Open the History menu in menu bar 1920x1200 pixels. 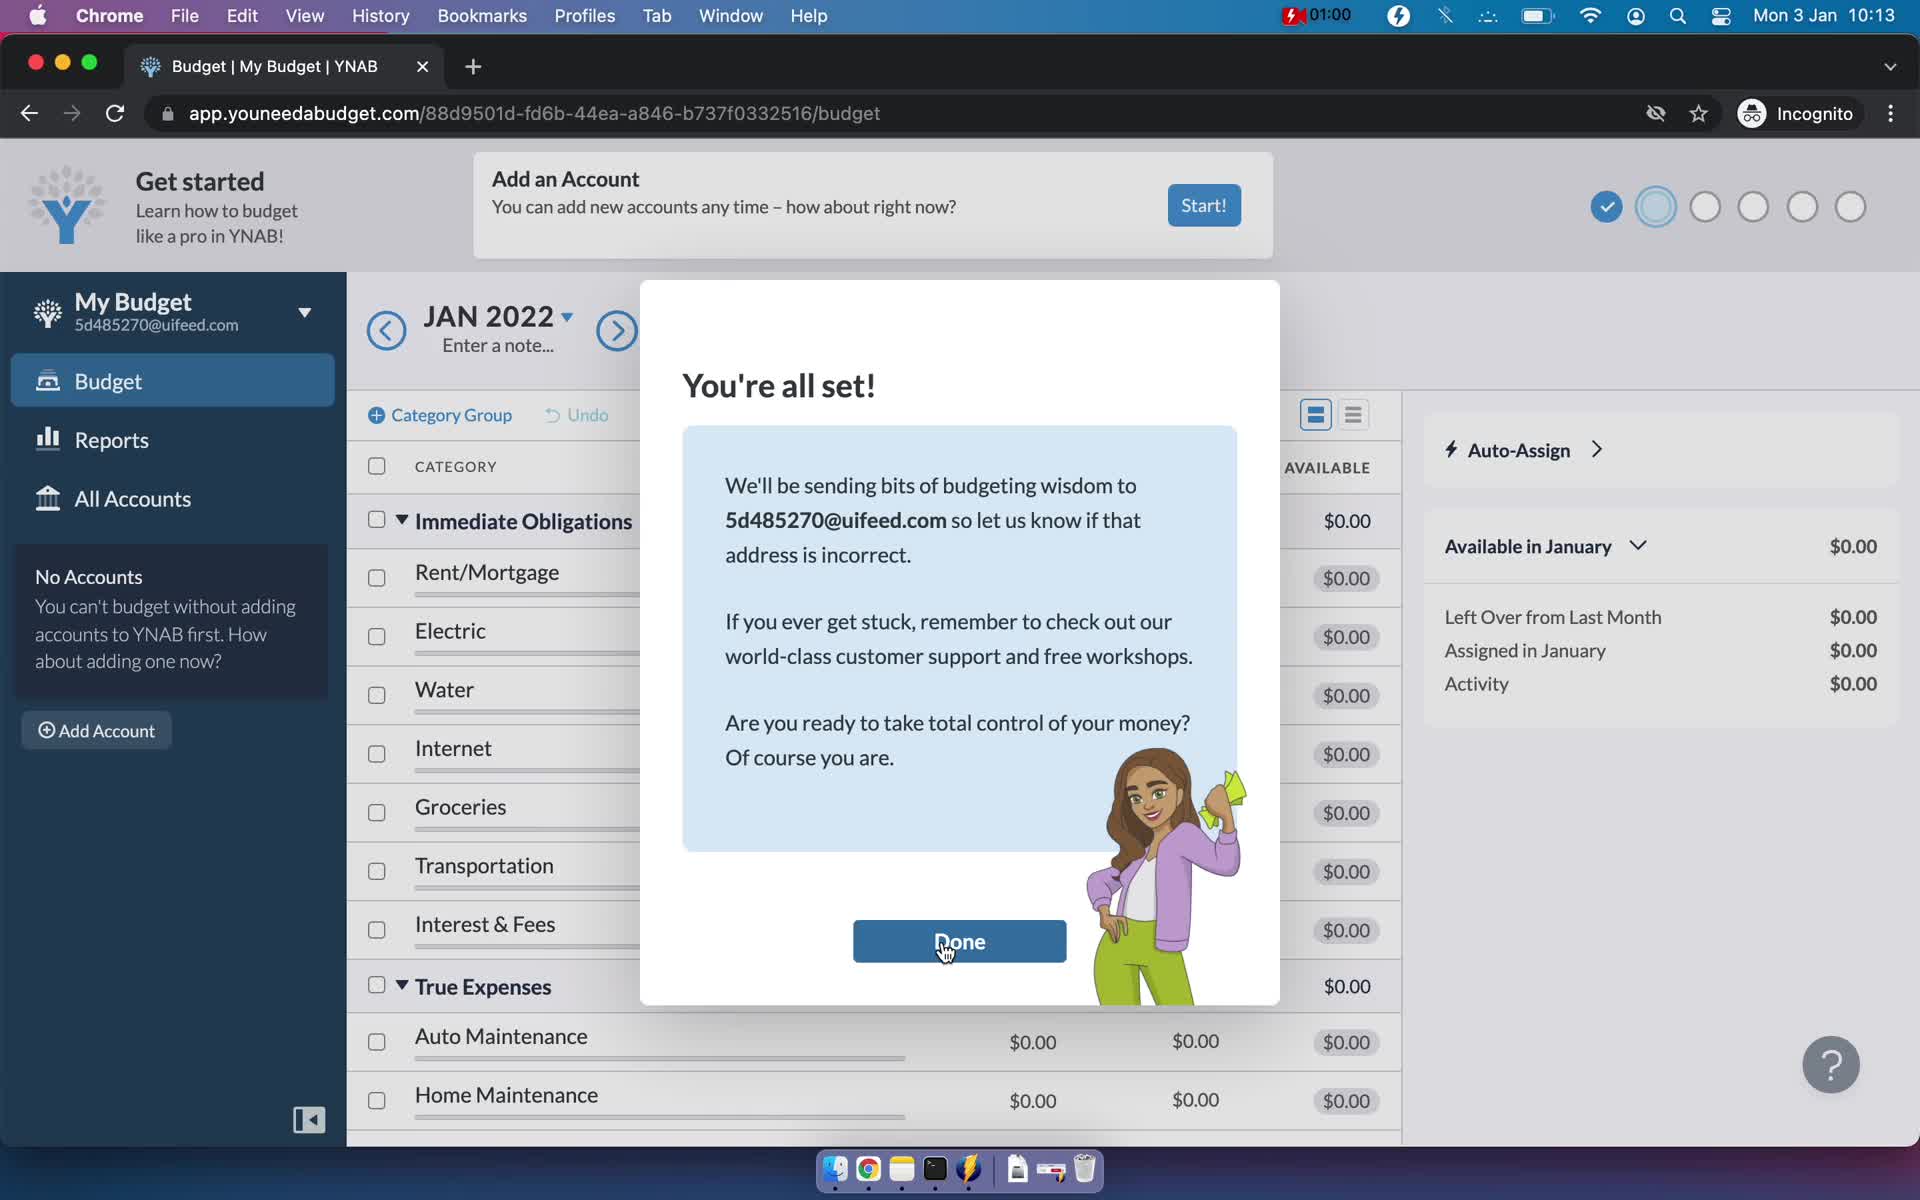[x=379, y=15]
